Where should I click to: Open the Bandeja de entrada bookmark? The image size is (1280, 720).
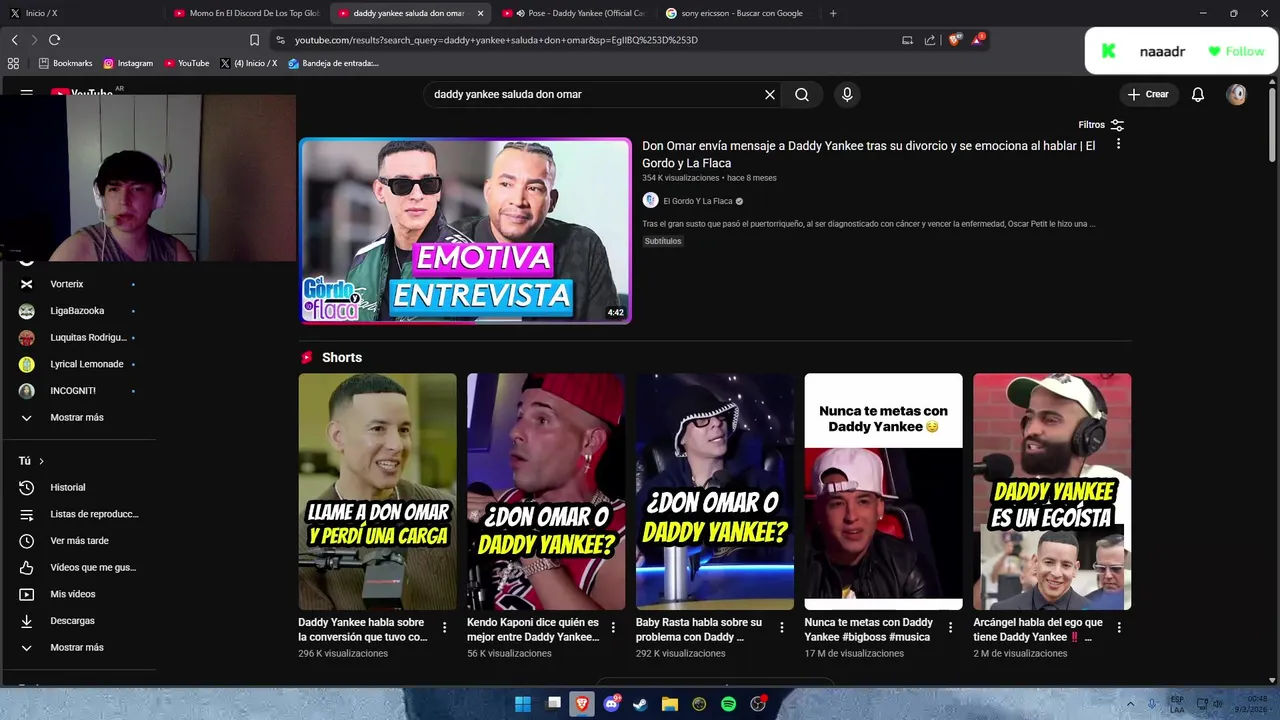pos(333,63)
